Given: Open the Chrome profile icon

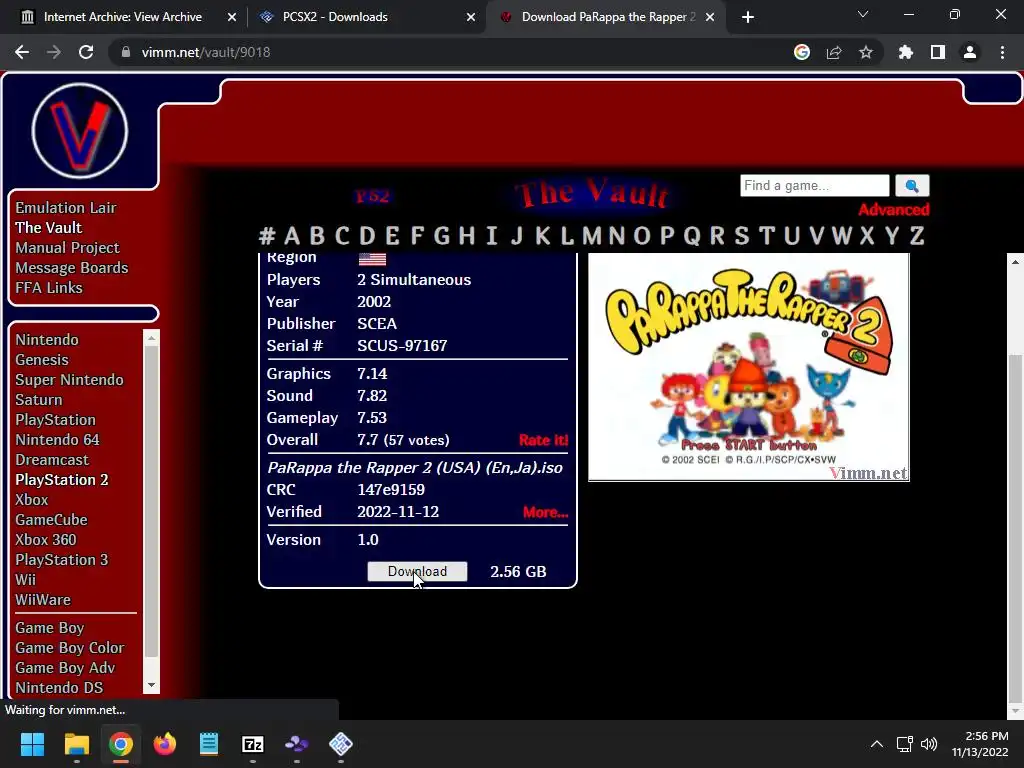Looking at the screenshot, I should click(x=970, y=52).
